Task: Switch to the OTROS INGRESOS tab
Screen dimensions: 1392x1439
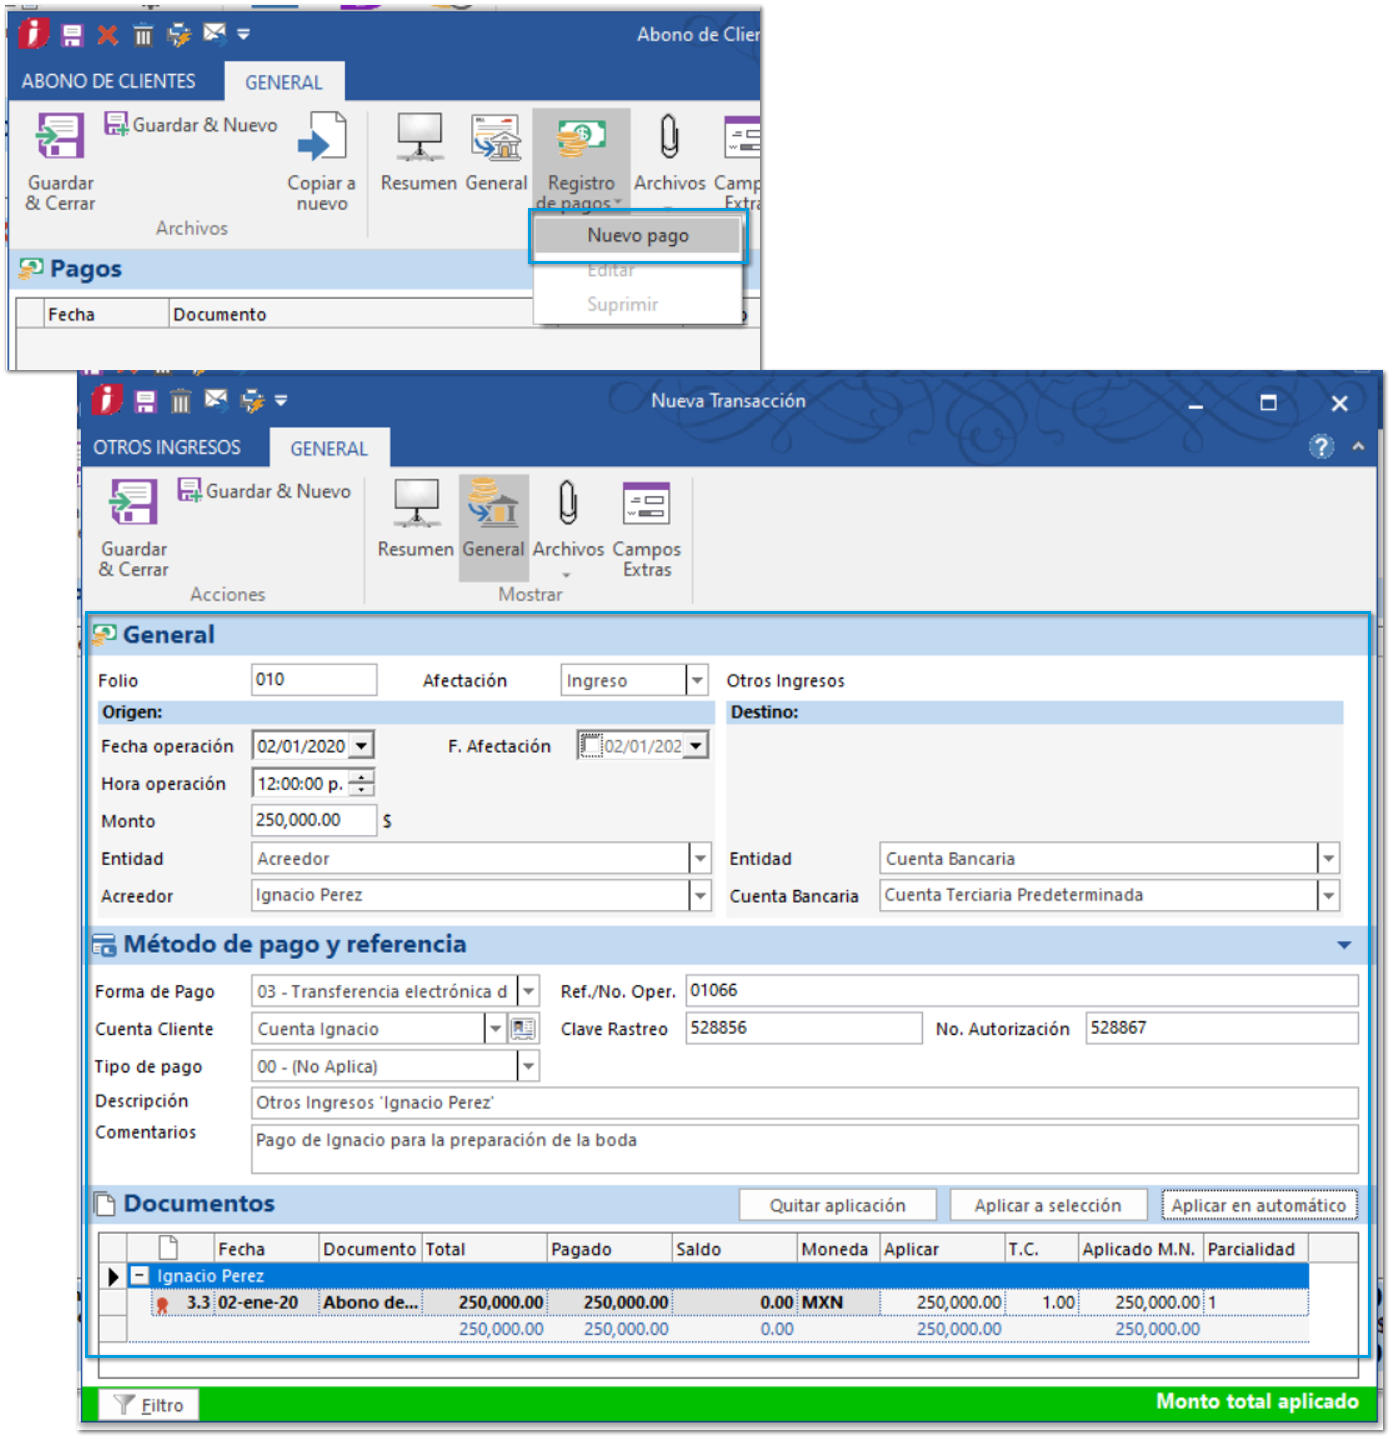Action: click(167, 448)
